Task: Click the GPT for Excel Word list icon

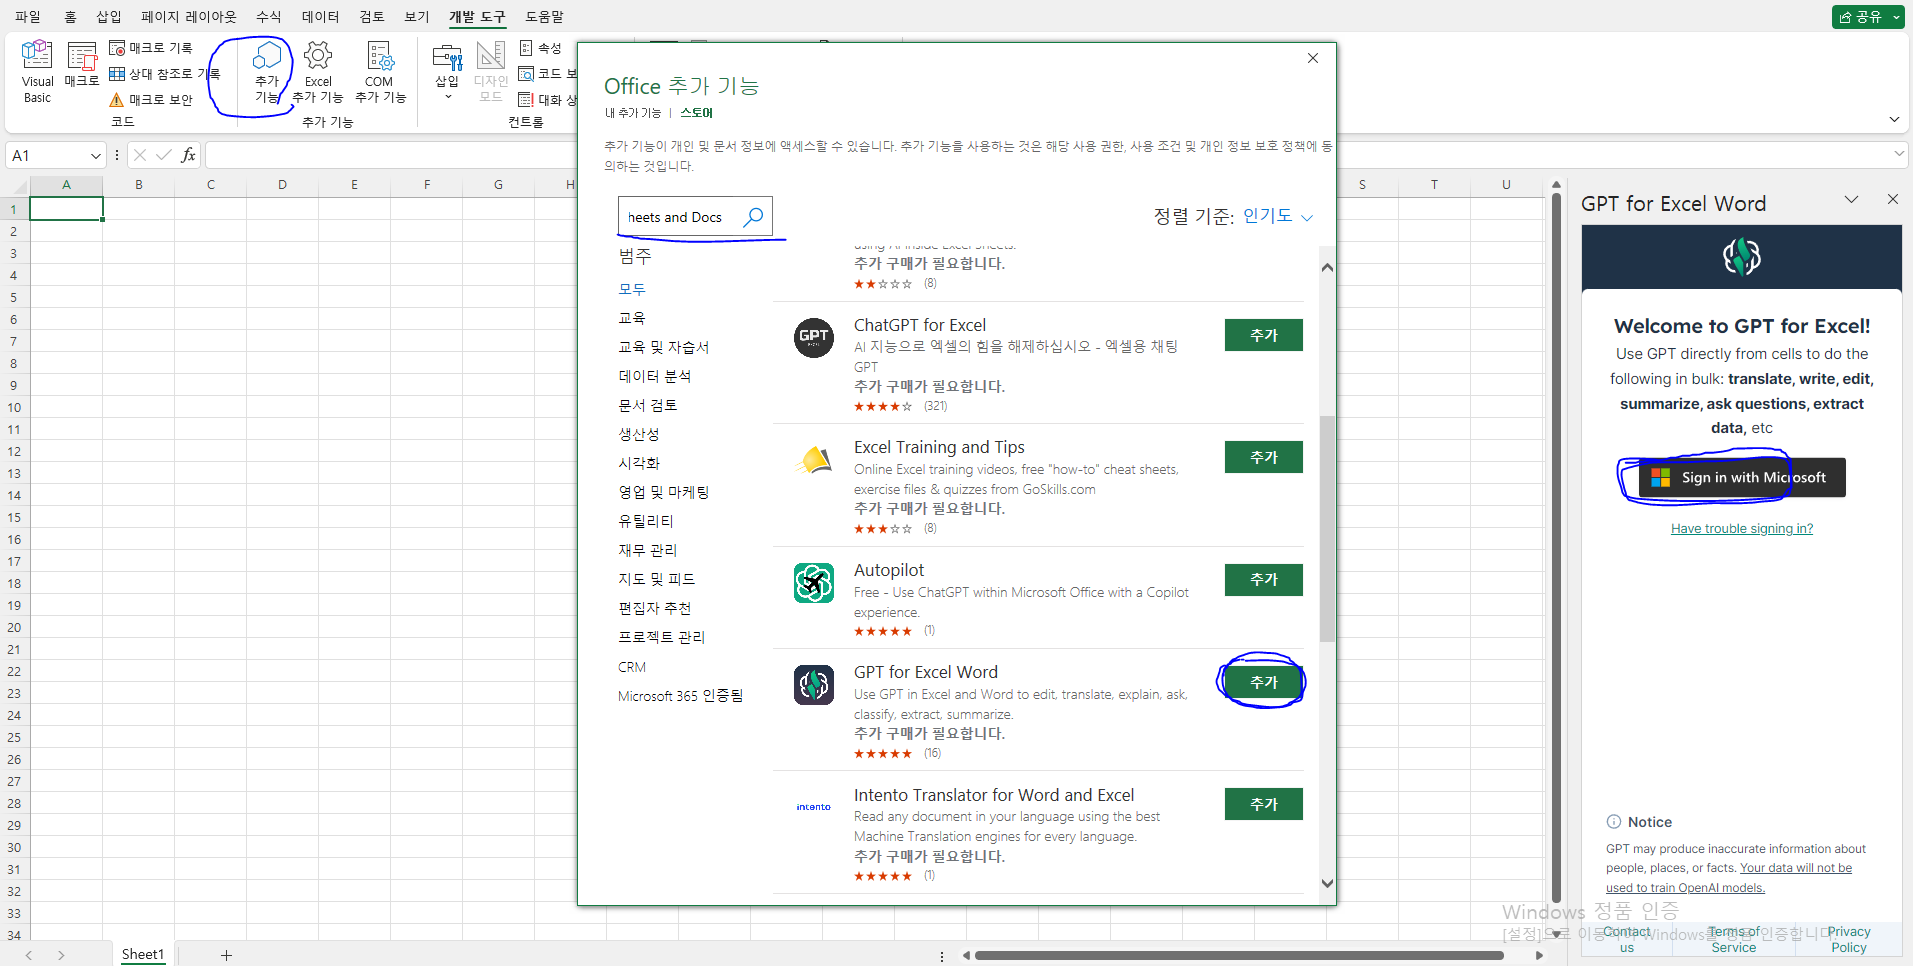Action: point(814,685)
